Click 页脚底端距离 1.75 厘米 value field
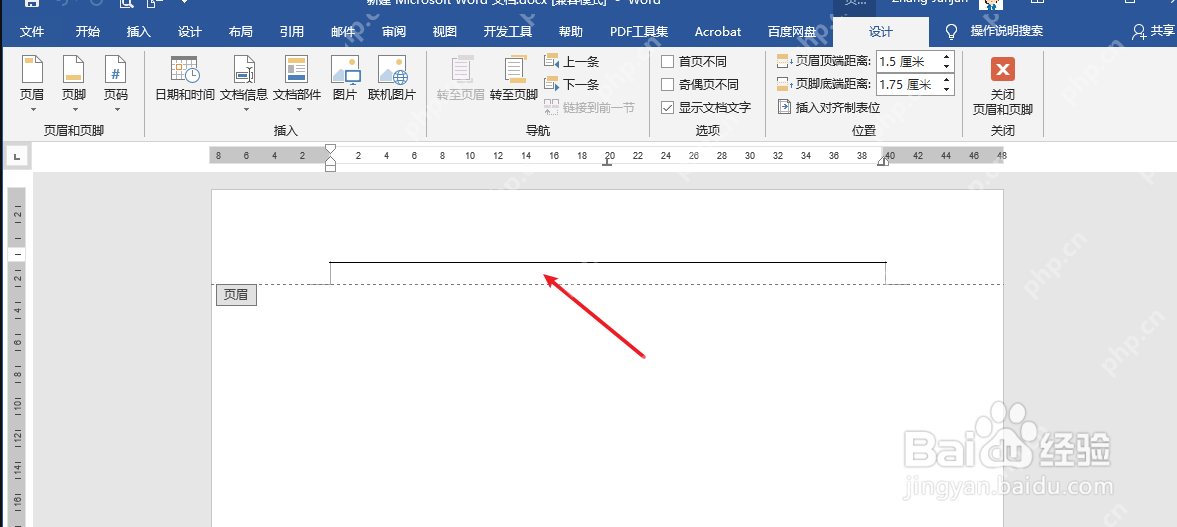 click(908, 84)
